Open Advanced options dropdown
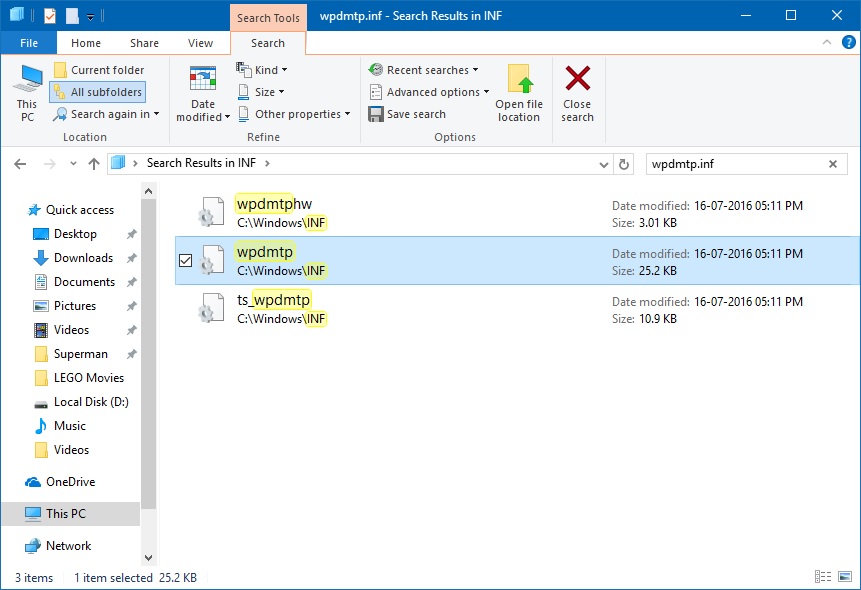 429,92
